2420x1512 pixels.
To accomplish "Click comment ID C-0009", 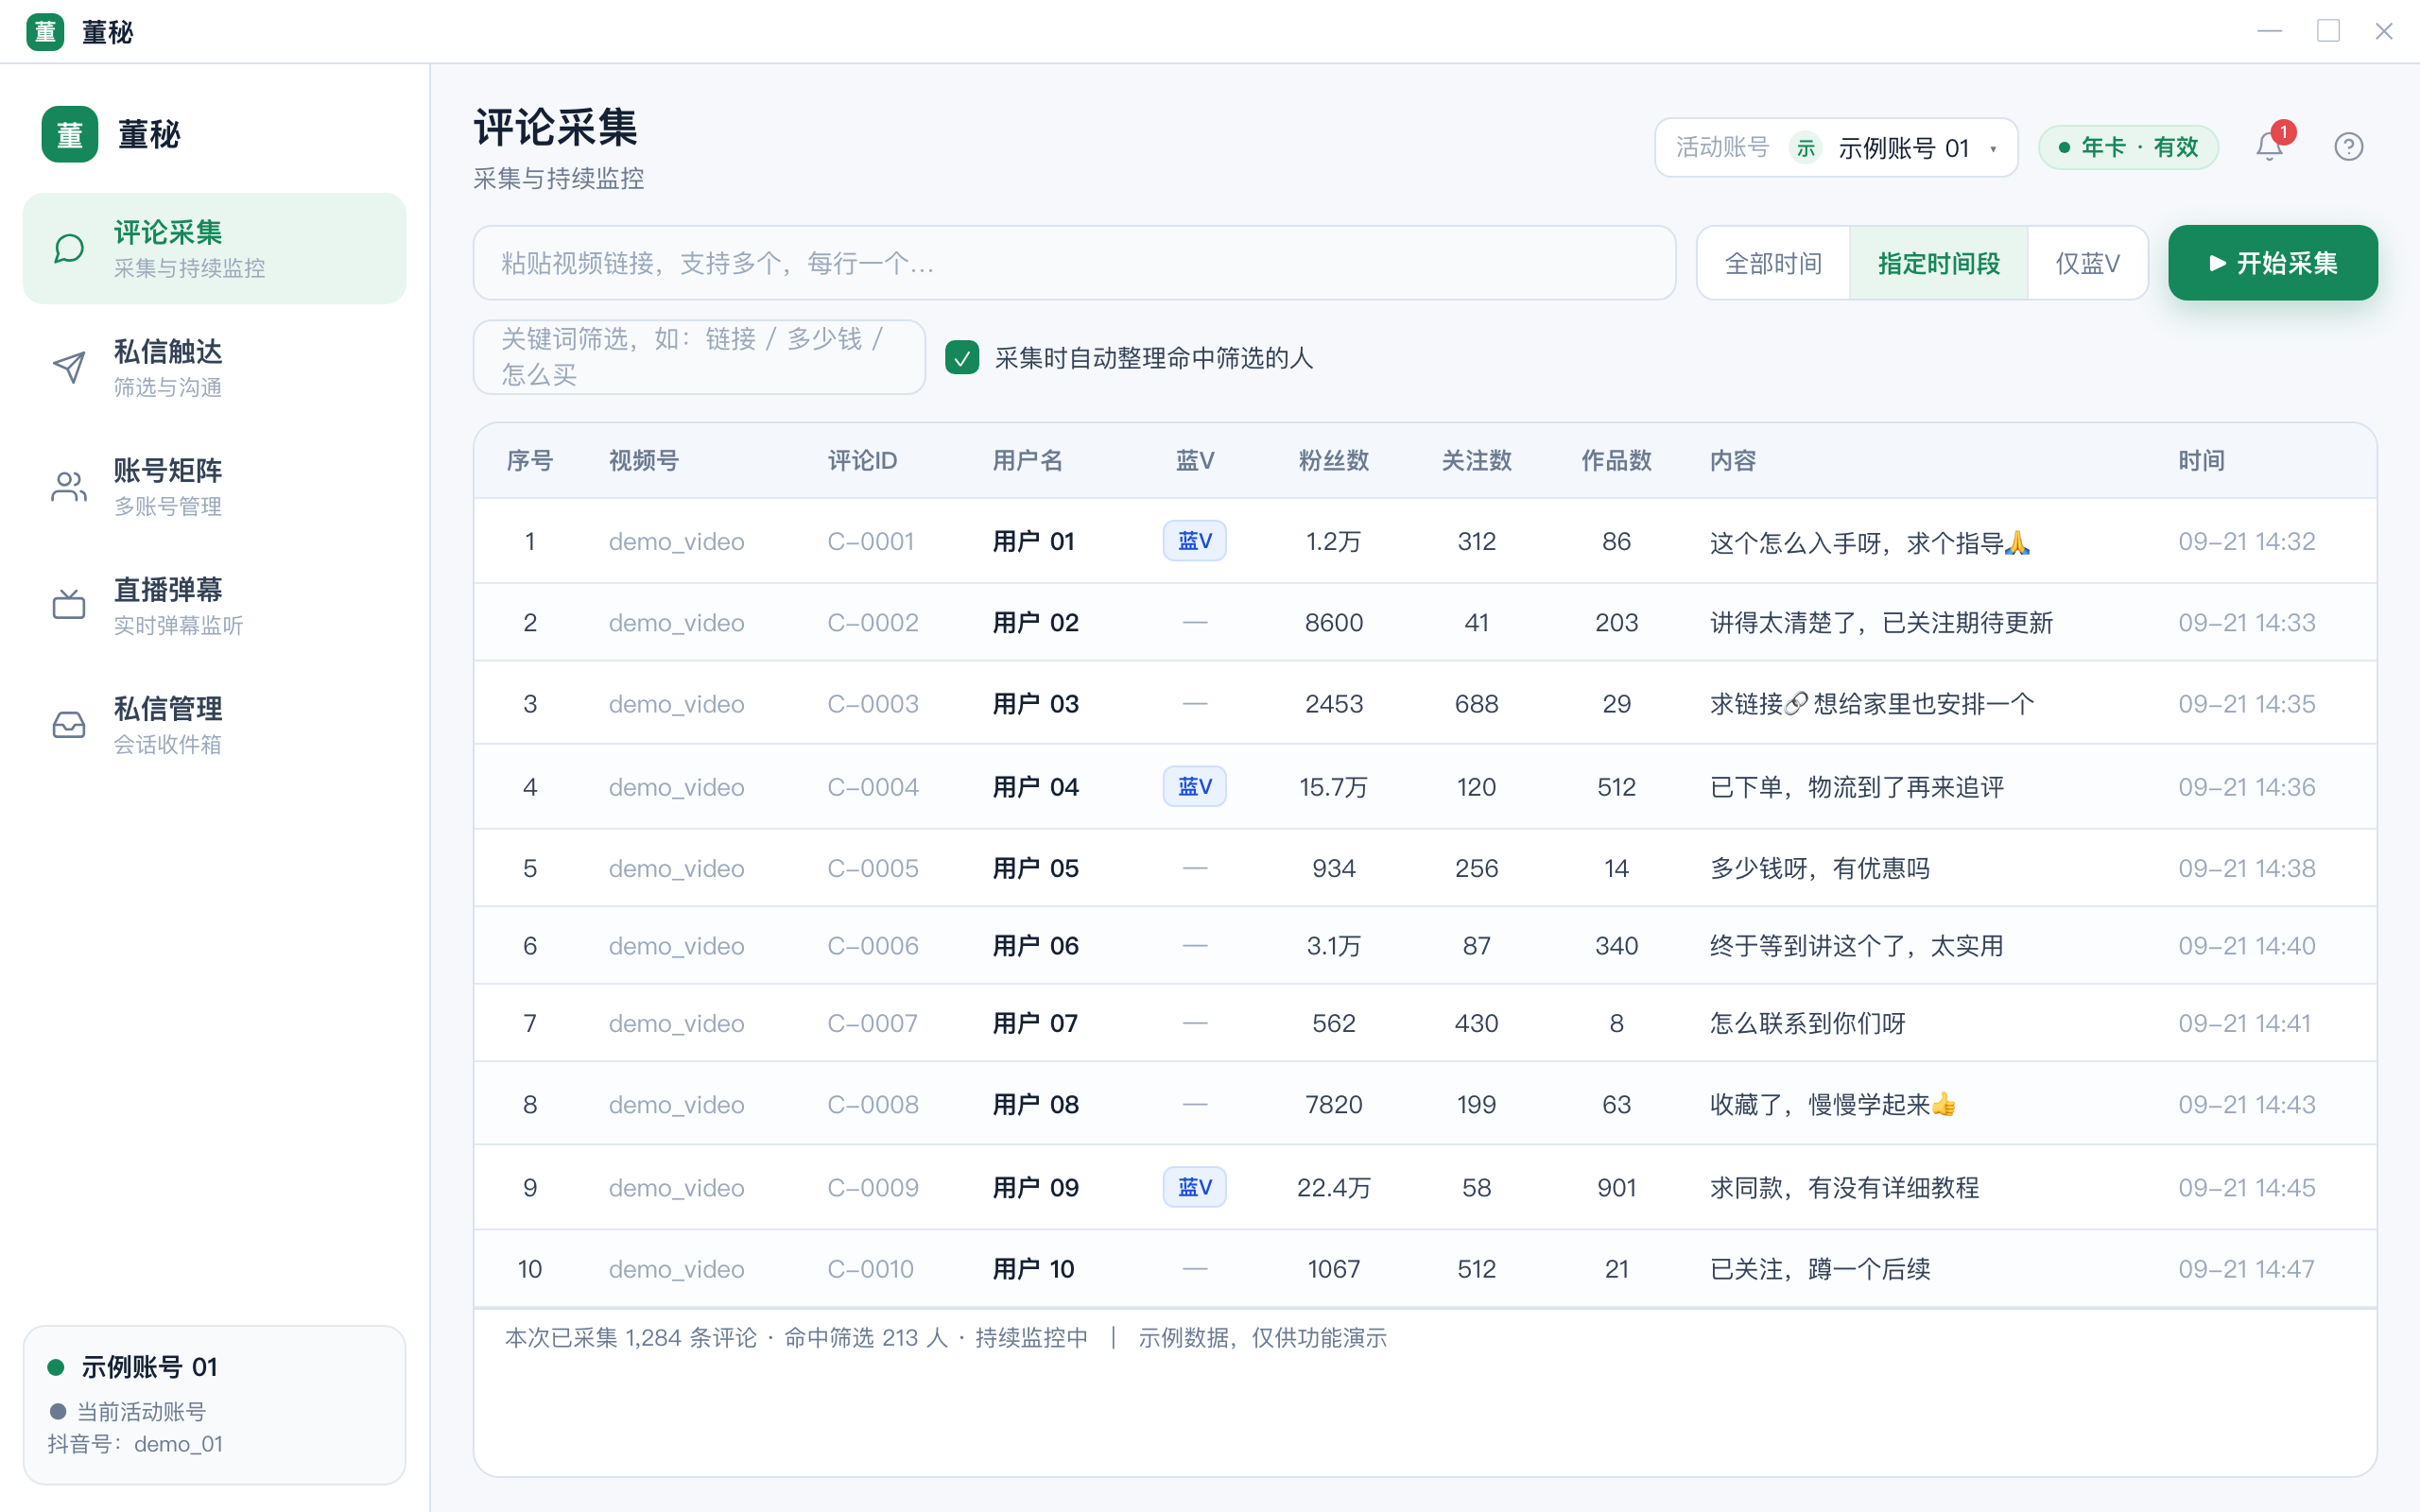I will click(x=872, y=1188).
